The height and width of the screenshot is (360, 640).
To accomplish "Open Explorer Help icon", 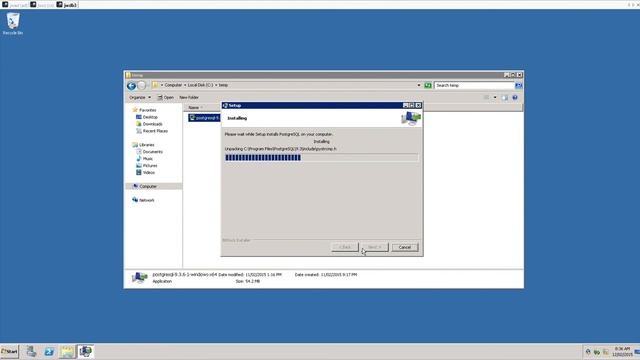I will (515, 98).
